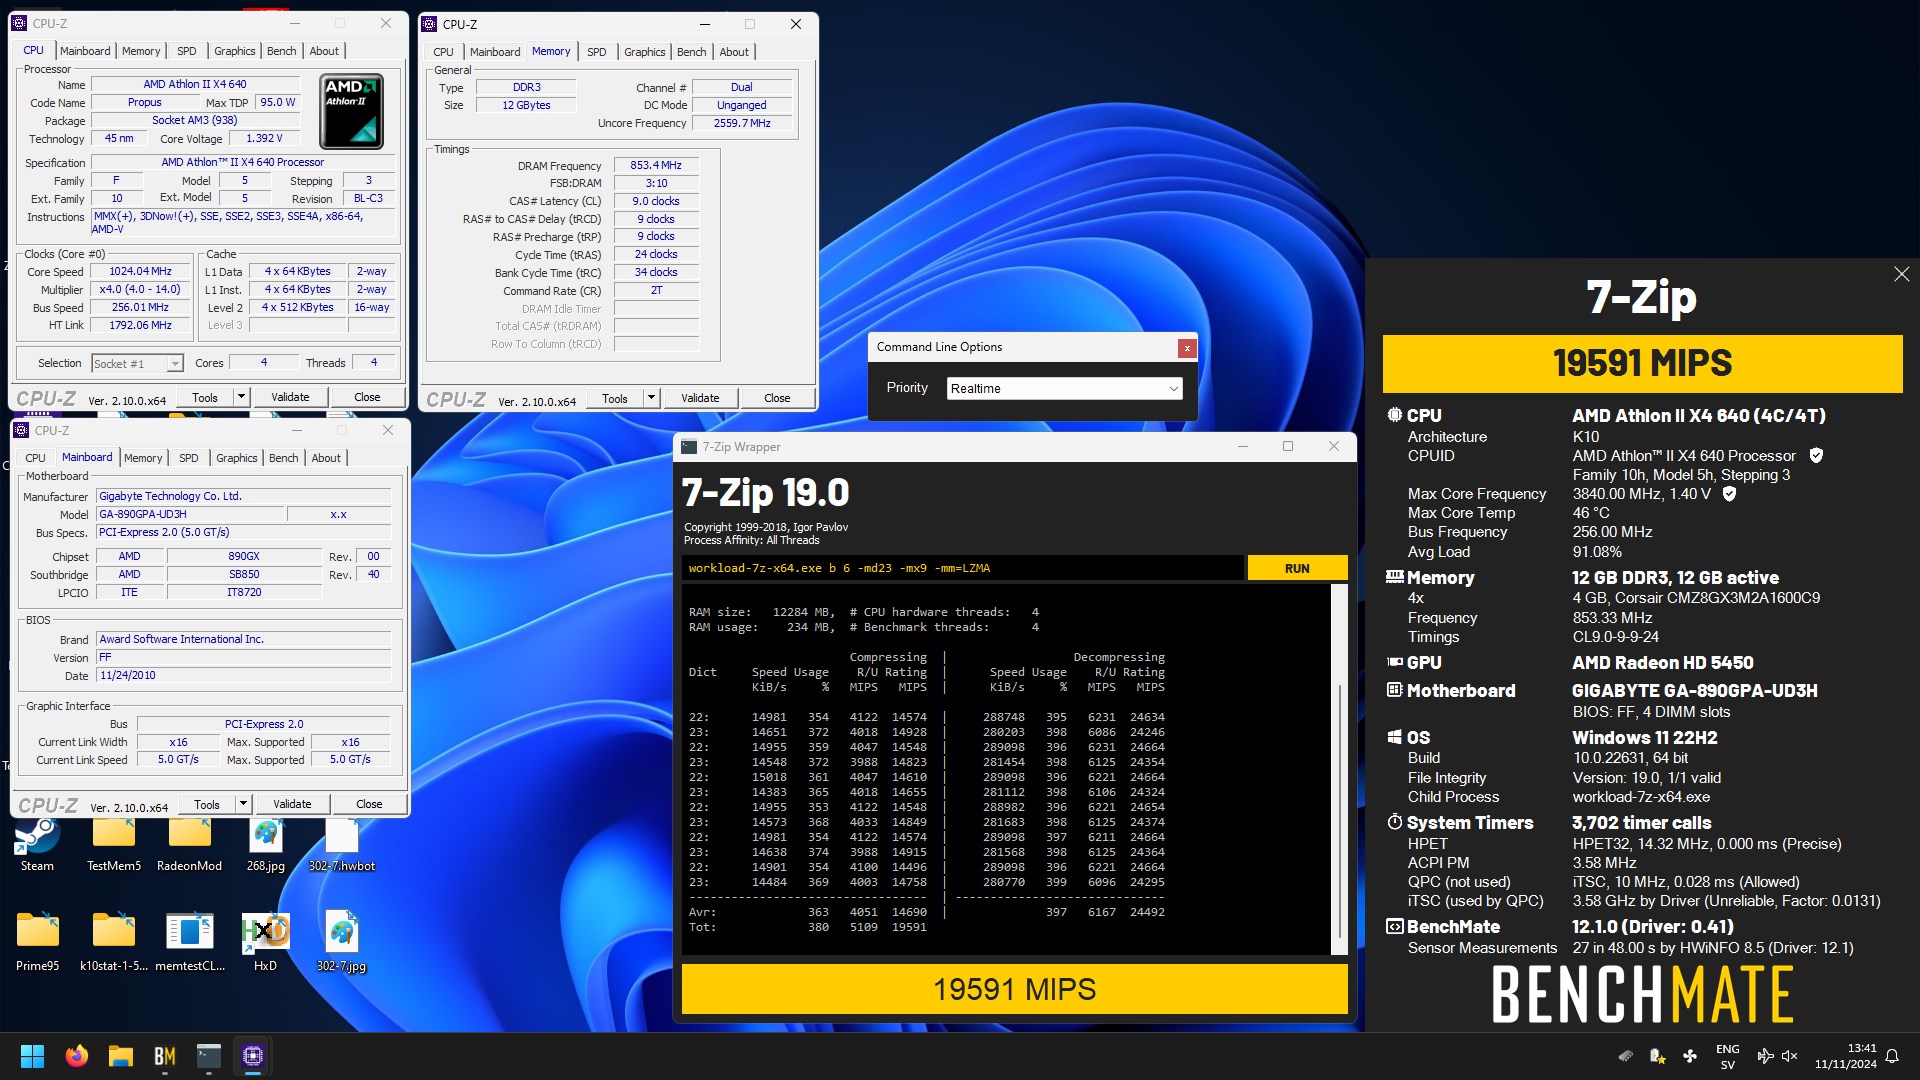Click the fan control tray icon

1690,1056
